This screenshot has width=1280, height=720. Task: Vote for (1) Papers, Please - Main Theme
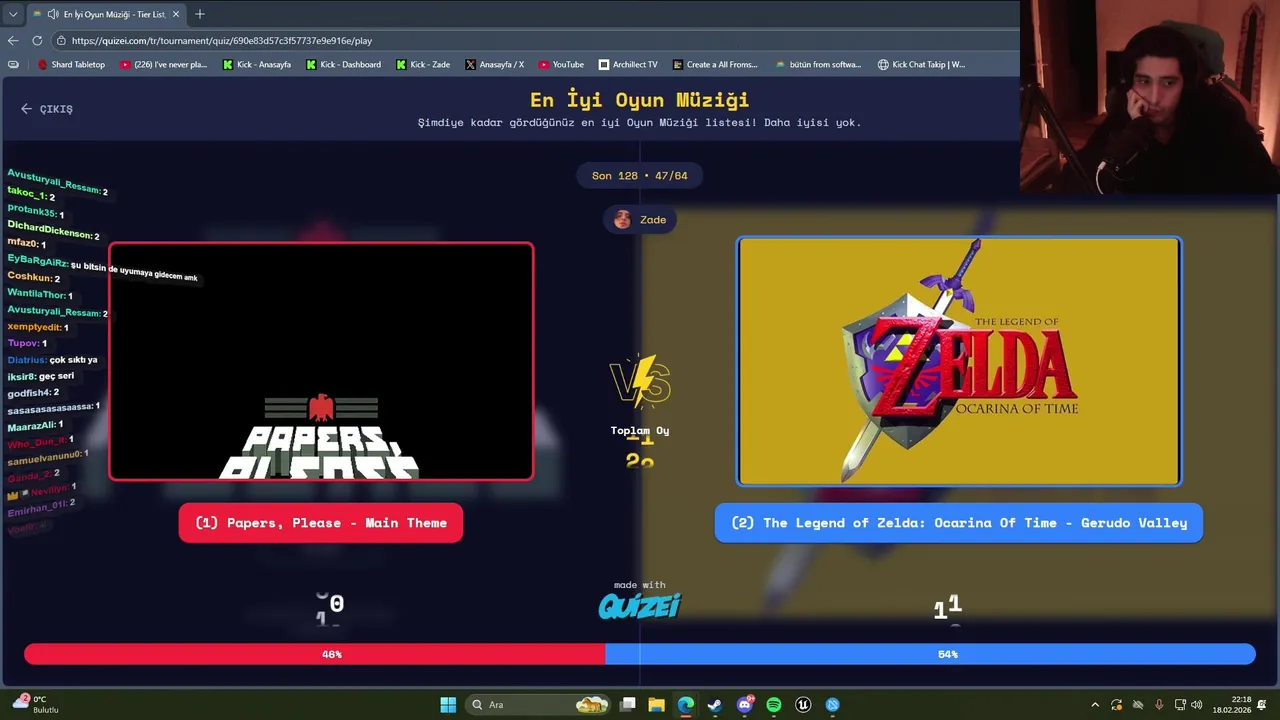(321, 523)
